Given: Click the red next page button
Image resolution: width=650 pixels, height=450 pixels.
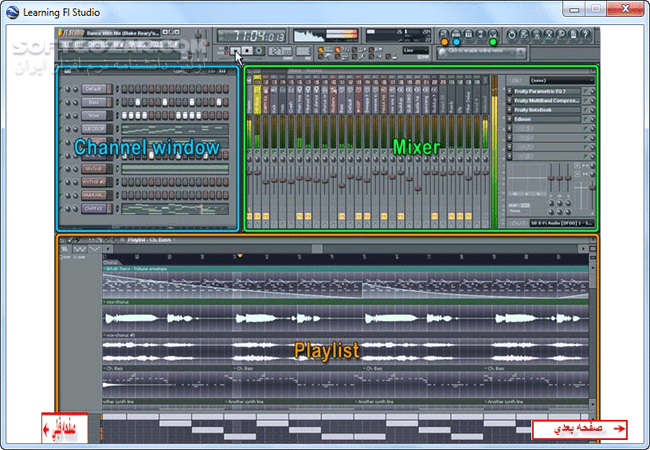Looking at the screenshot, I should 580,429.
